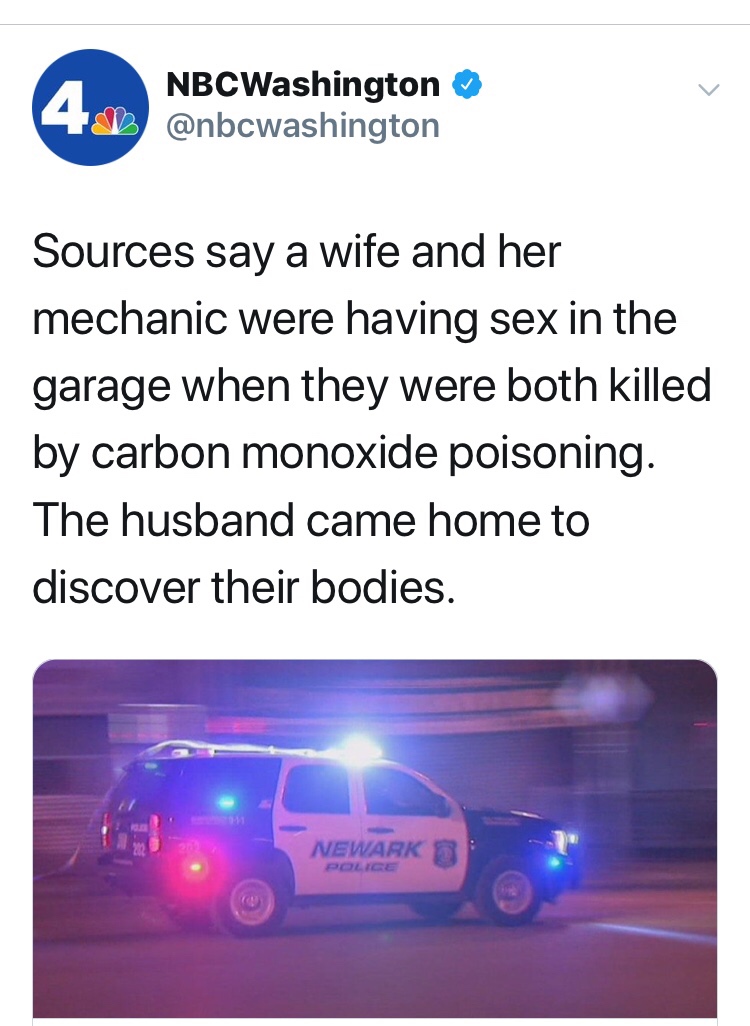Viewport: 750px width, 1026px height.
Task: Click the word Sources starting the tweet
Action: (x=114, y=251)
